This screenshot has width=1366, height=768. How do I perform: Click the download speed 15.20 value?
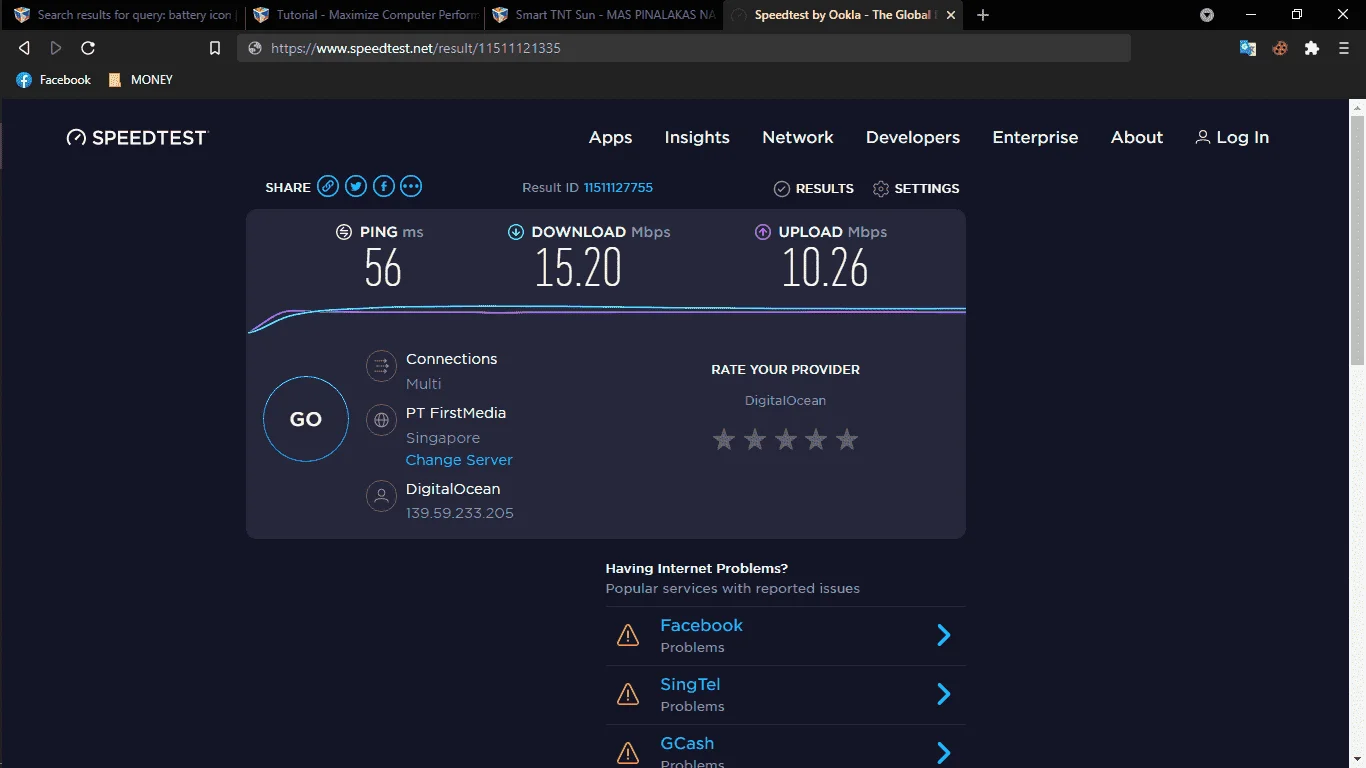(x=578, y=268)
